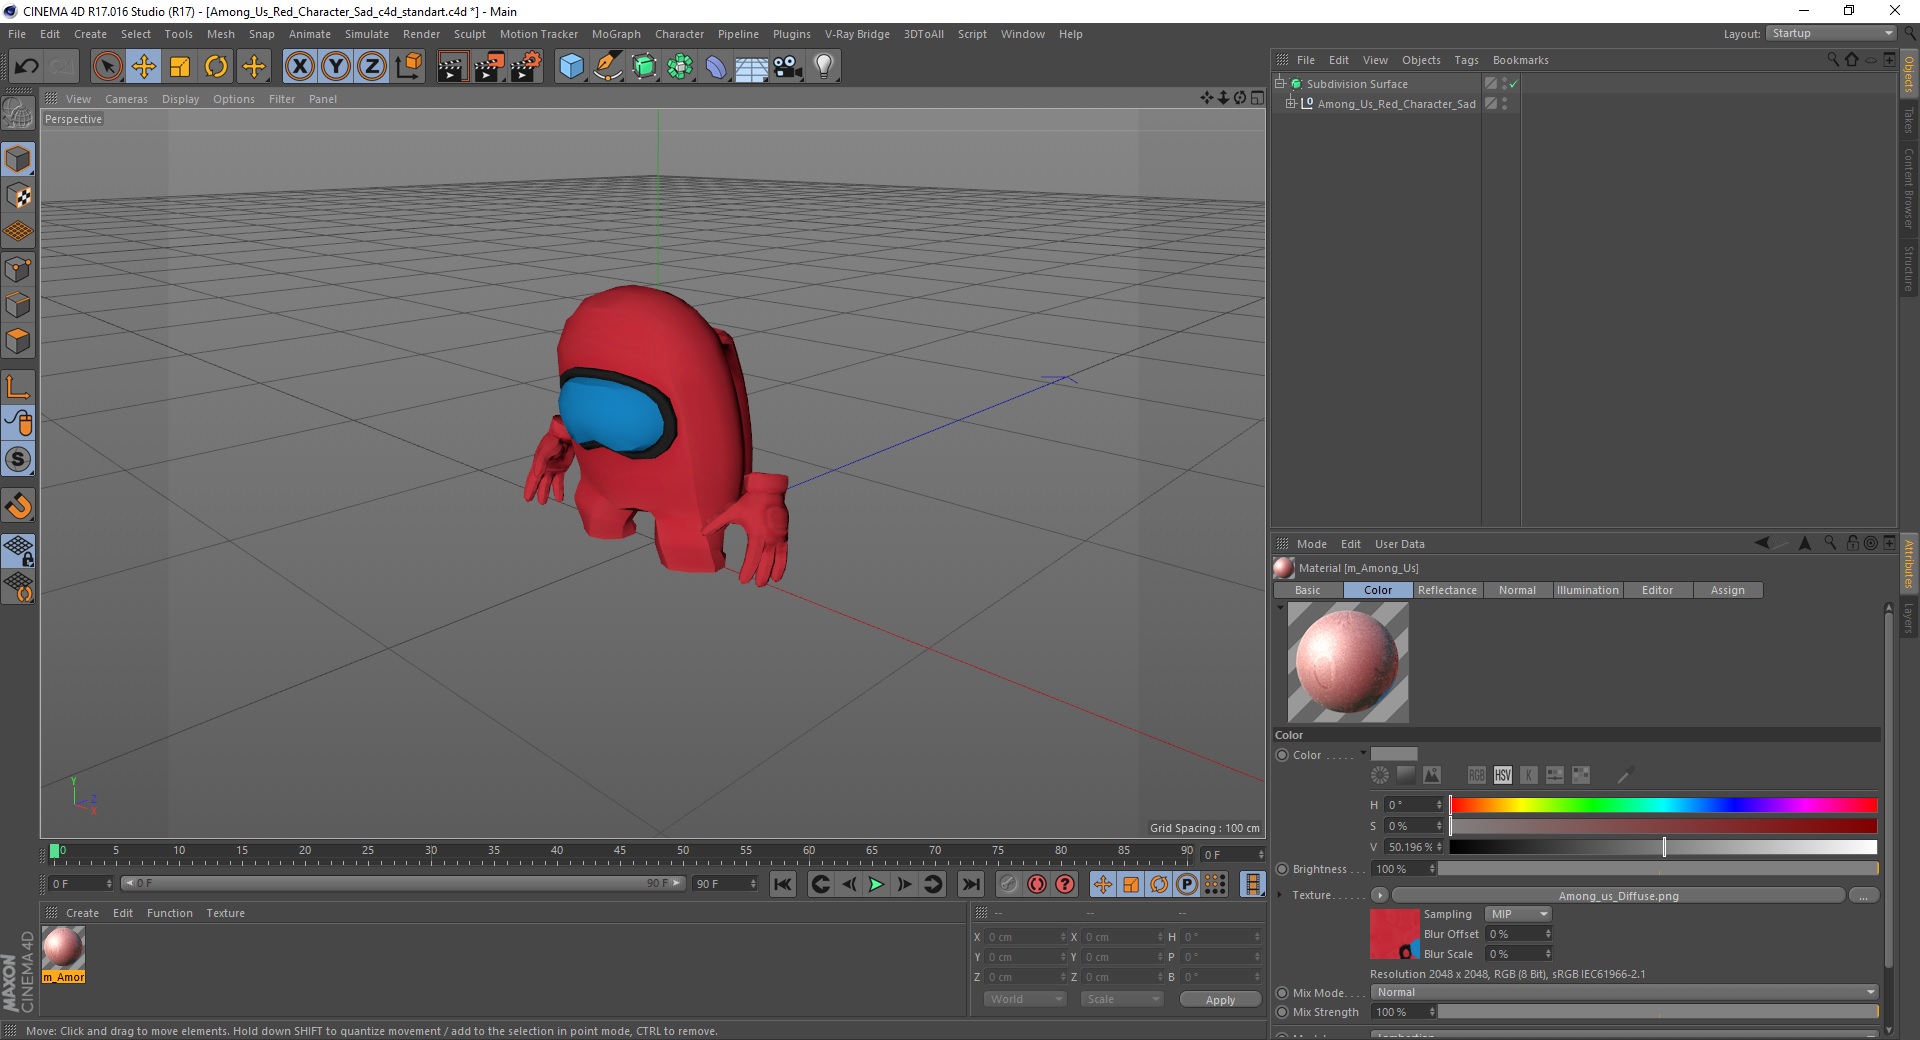Render to Picture Viewer
The width and height of the screenshot is (1920, 1040).
pos(489,67)
